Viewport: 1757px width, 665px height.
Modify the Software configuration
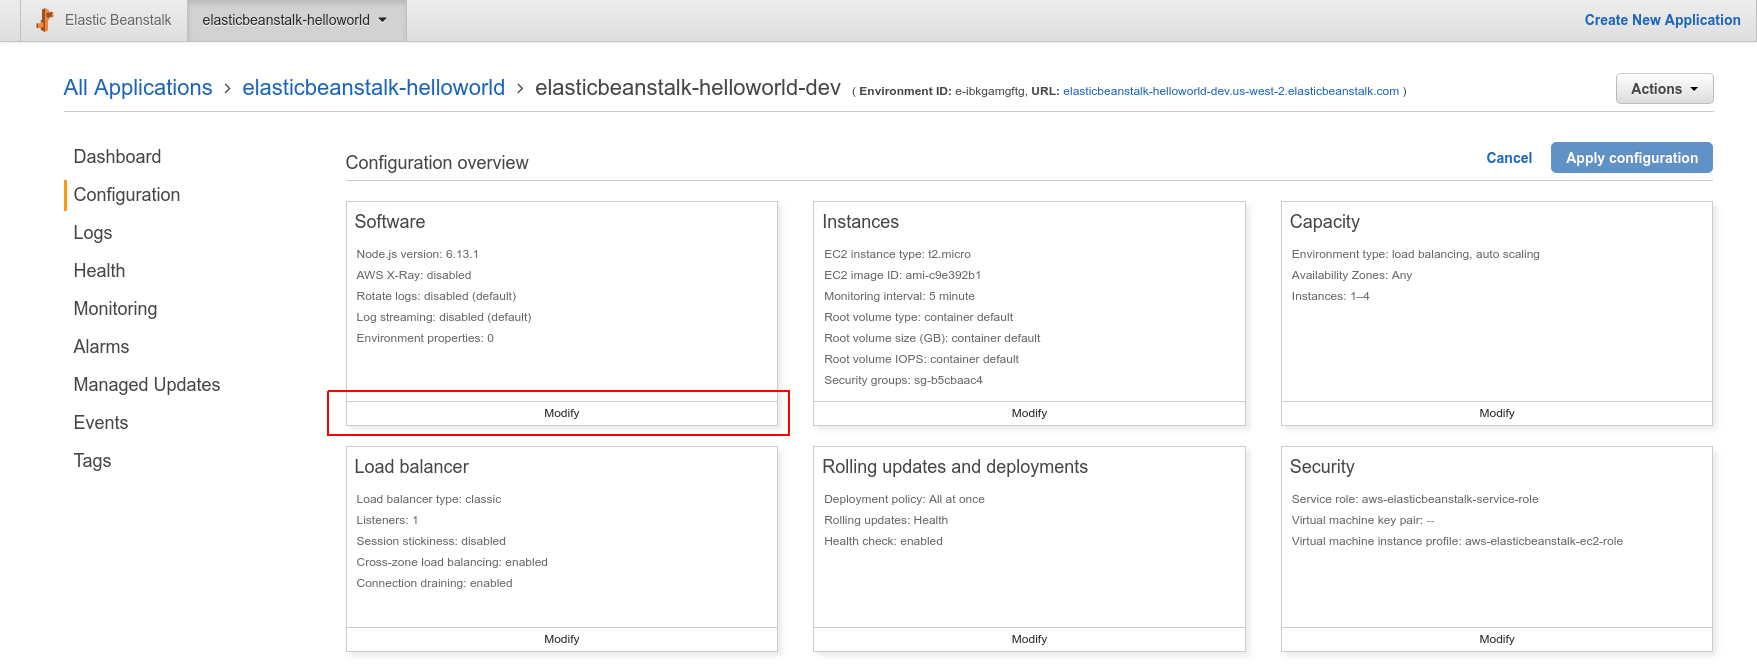pos(561,413)
